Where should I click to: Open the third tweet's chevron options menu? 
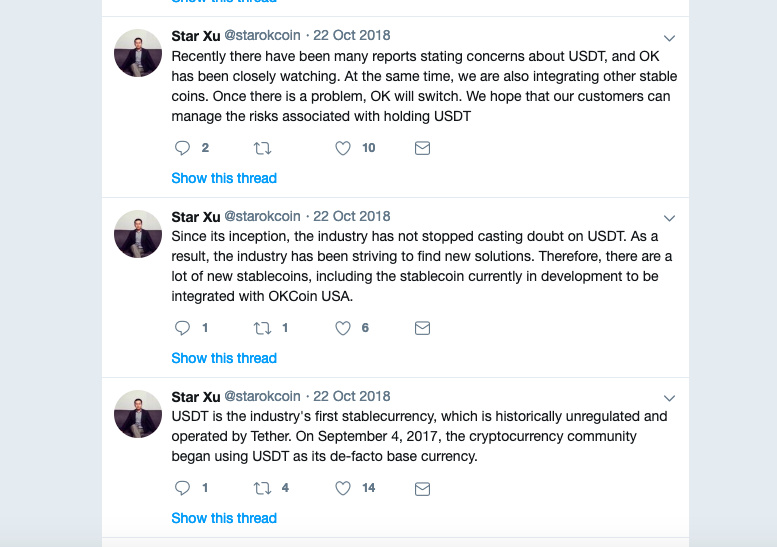pos(670,398)
